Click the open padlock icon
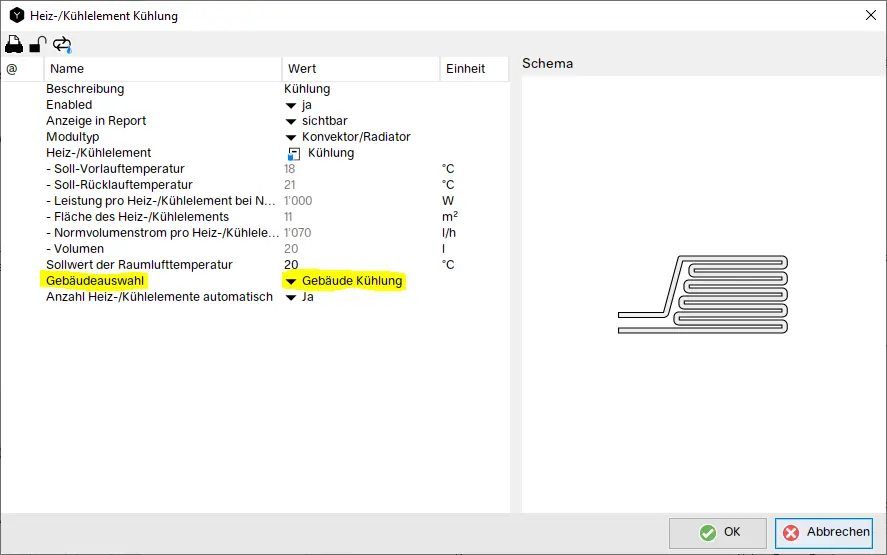Viewport: 887px width, 555px height. [x=37, y=44]
